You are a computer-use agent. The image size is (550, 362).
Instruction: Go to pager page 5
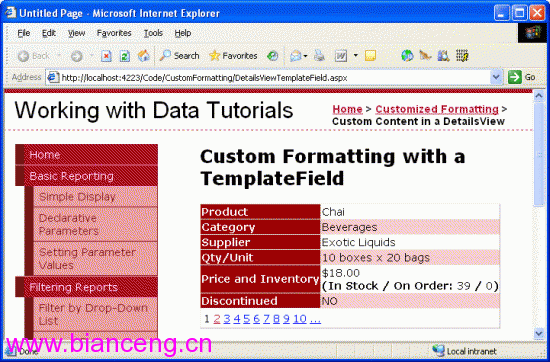[247, 319]
